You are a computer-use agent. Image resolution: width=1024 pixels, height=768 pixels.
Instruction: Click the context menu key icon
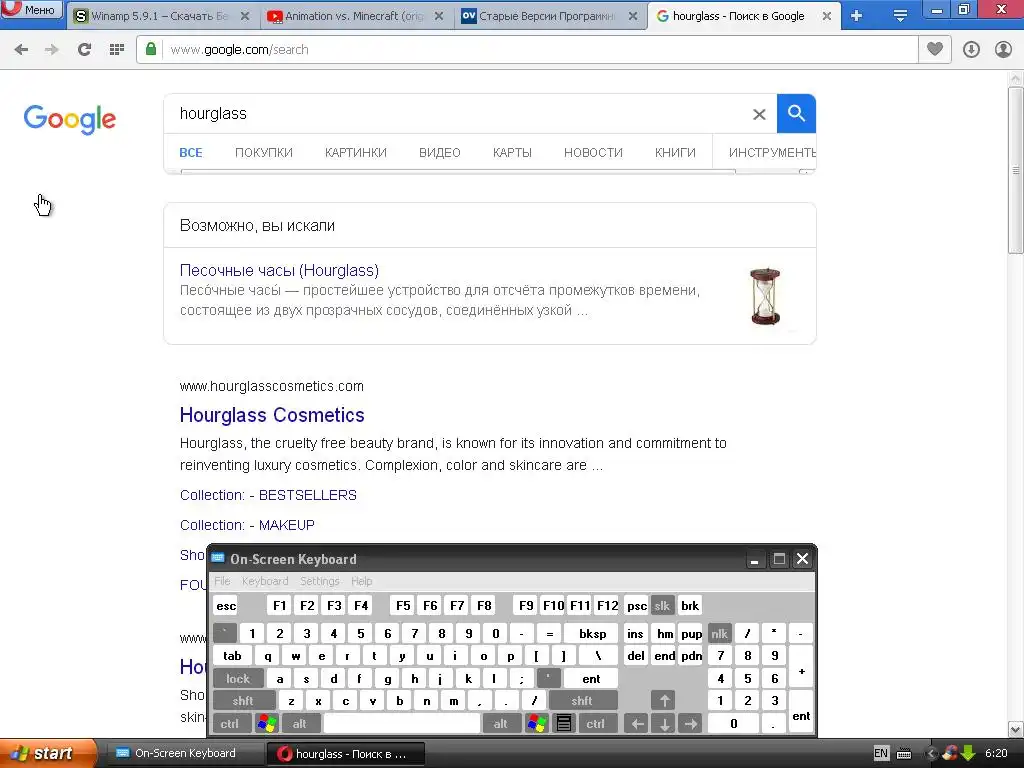point(564,724)
